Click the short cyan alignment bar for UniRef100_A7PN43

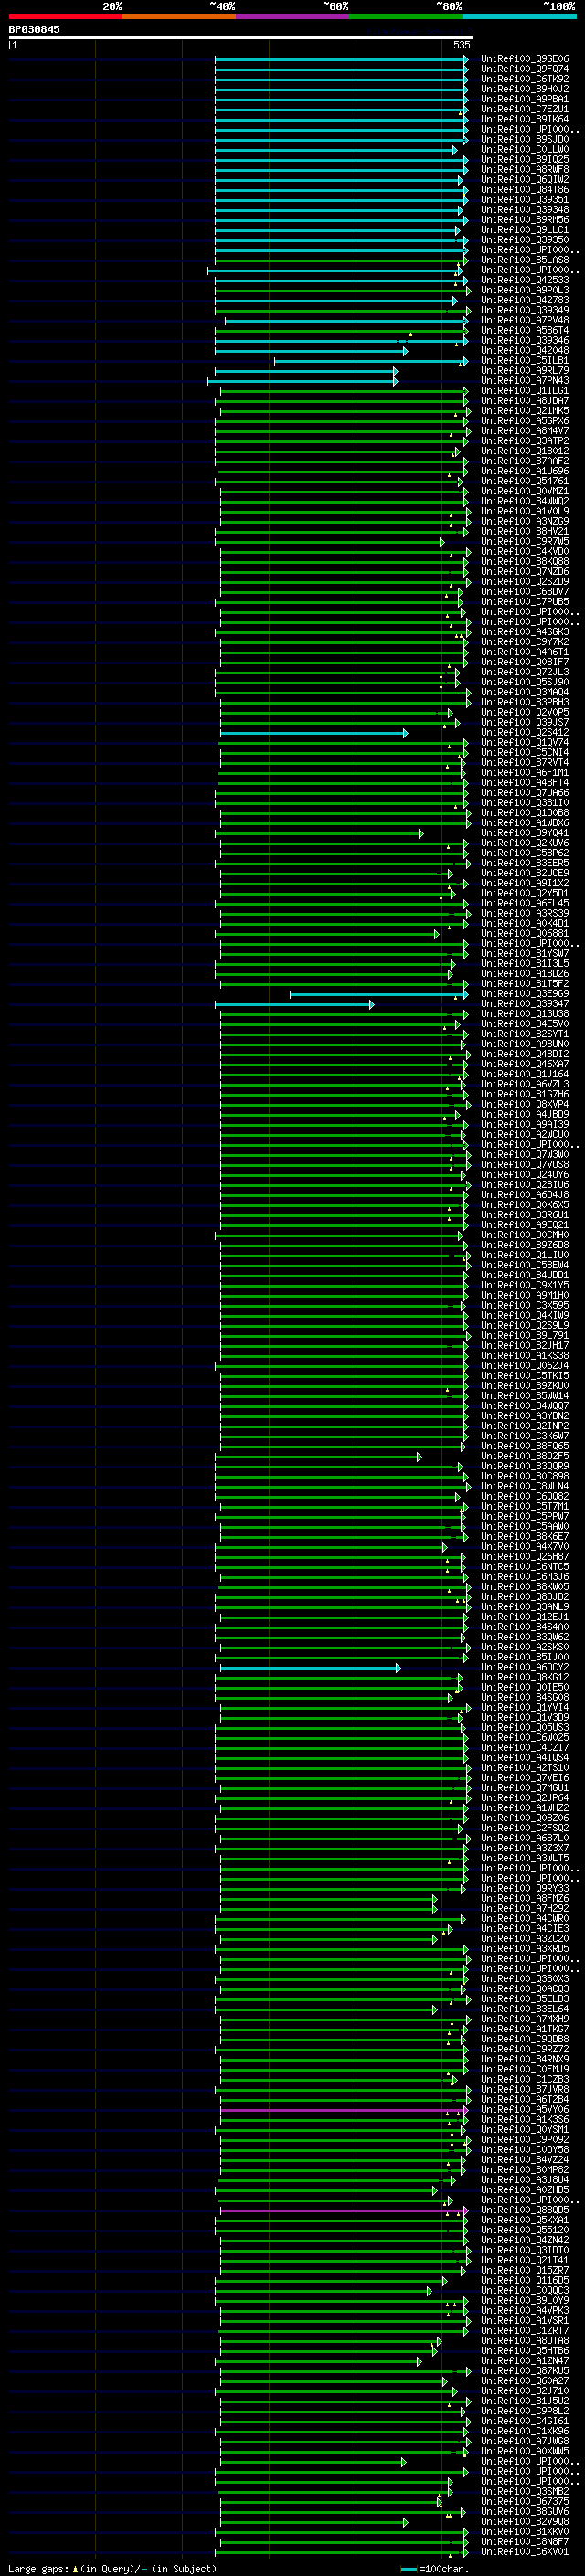pos(303,380)
